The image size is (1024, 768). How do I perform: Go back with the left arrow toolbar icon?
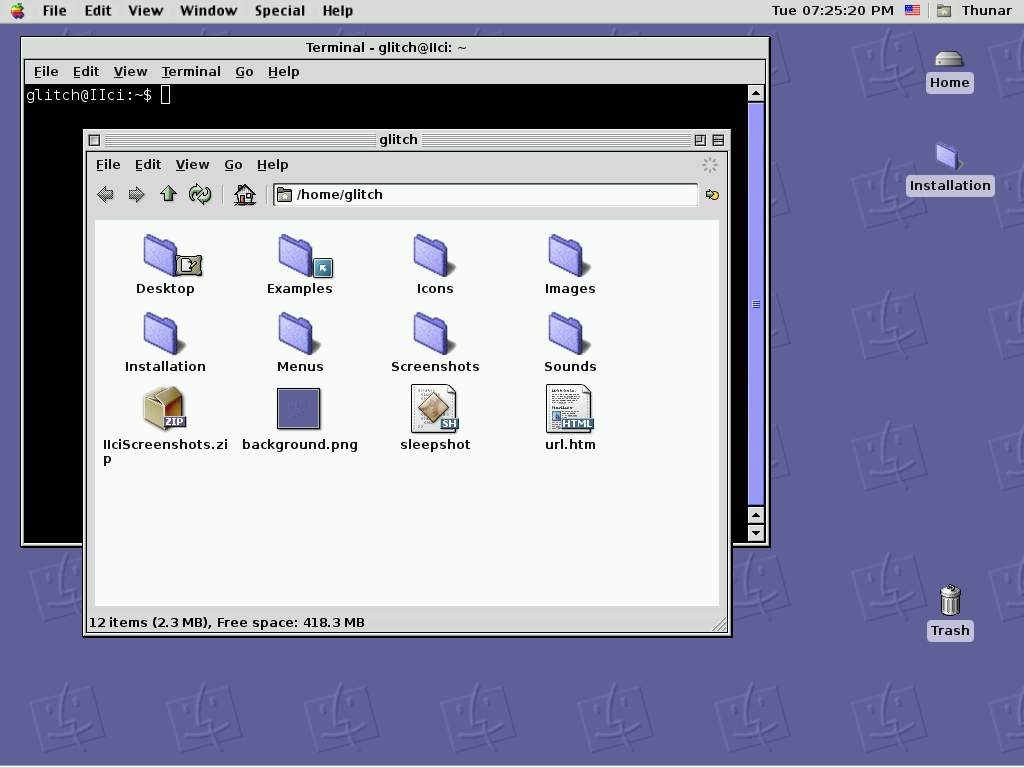[105, 195]
